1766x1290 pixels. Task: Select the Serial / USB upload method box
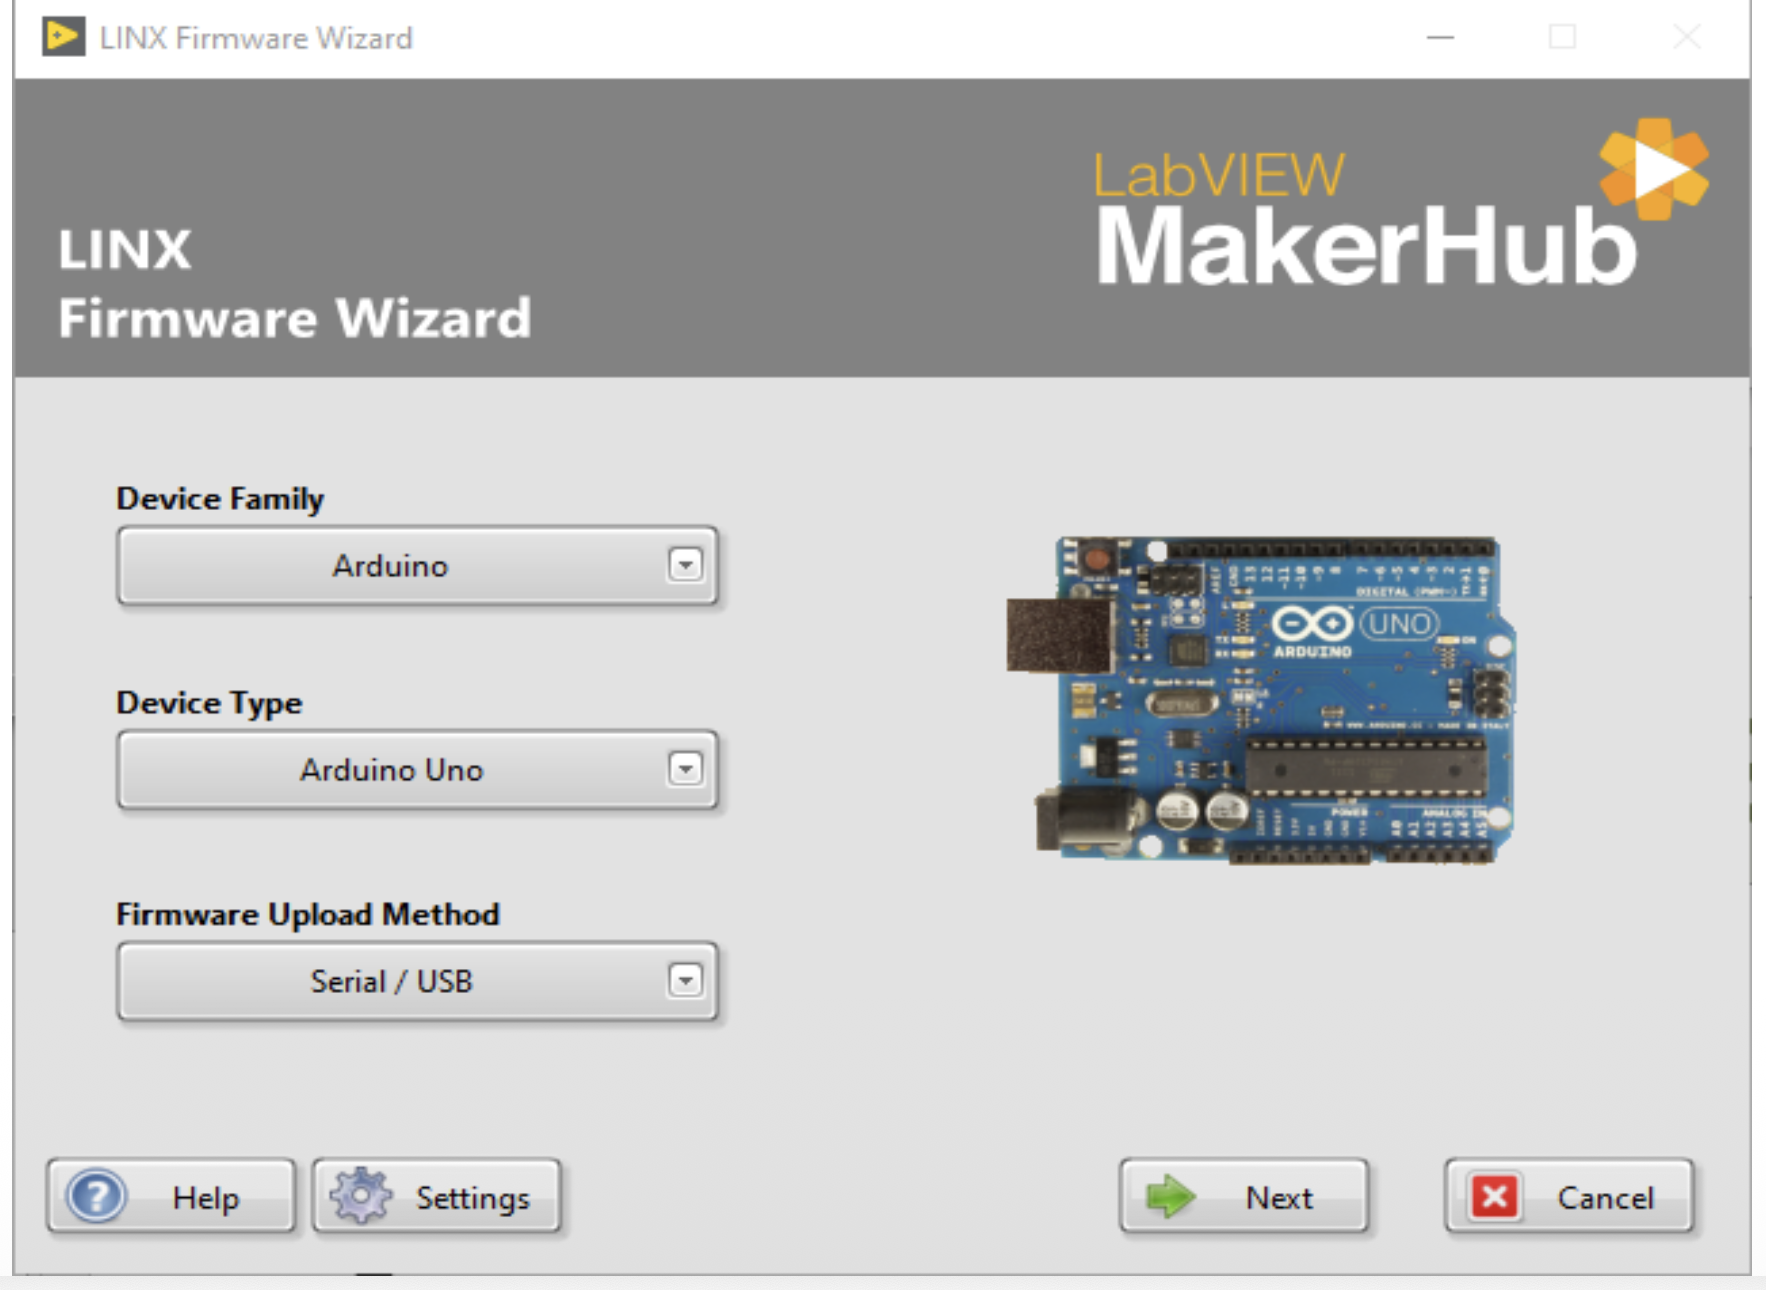(x=418, y=982)
